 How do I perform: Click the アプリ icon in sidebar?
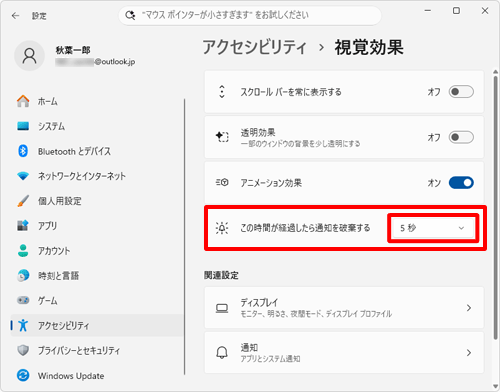pyautogui.click(x=23, y=226)
